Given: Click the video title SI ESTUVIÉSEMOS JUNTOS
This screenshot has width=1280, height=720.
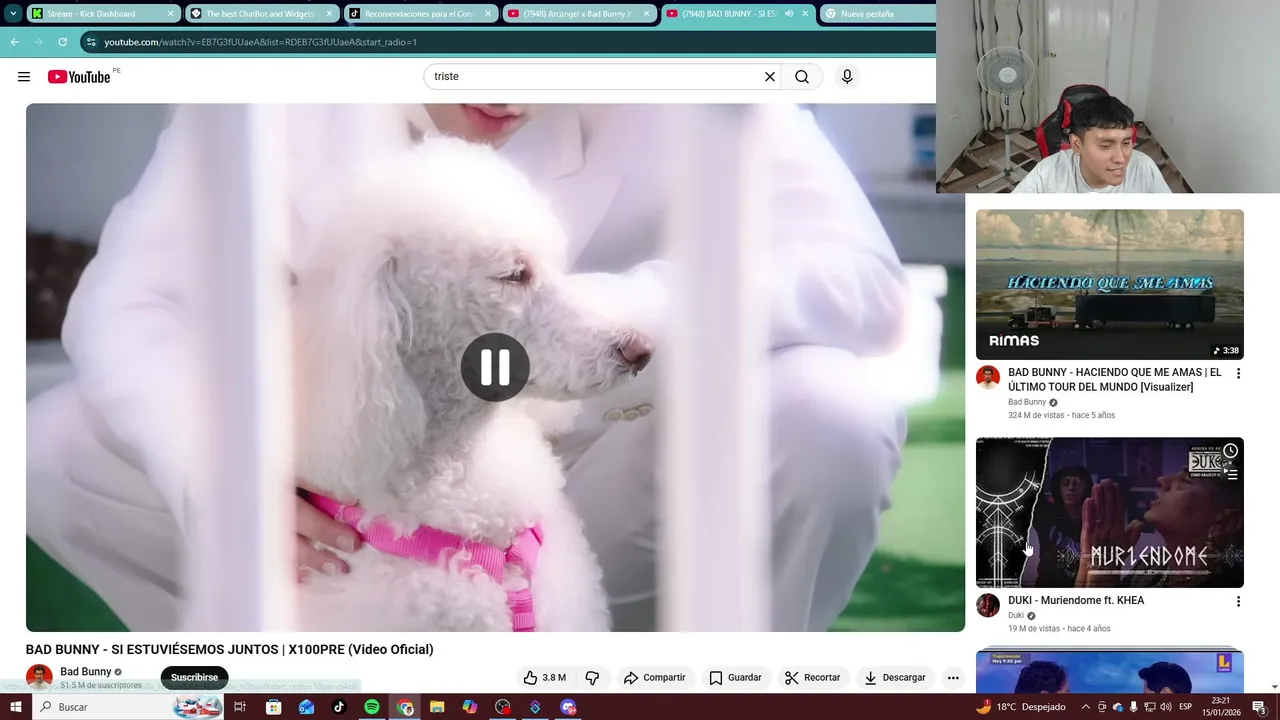Looking at the screenshot, I should tap(229, 649).
